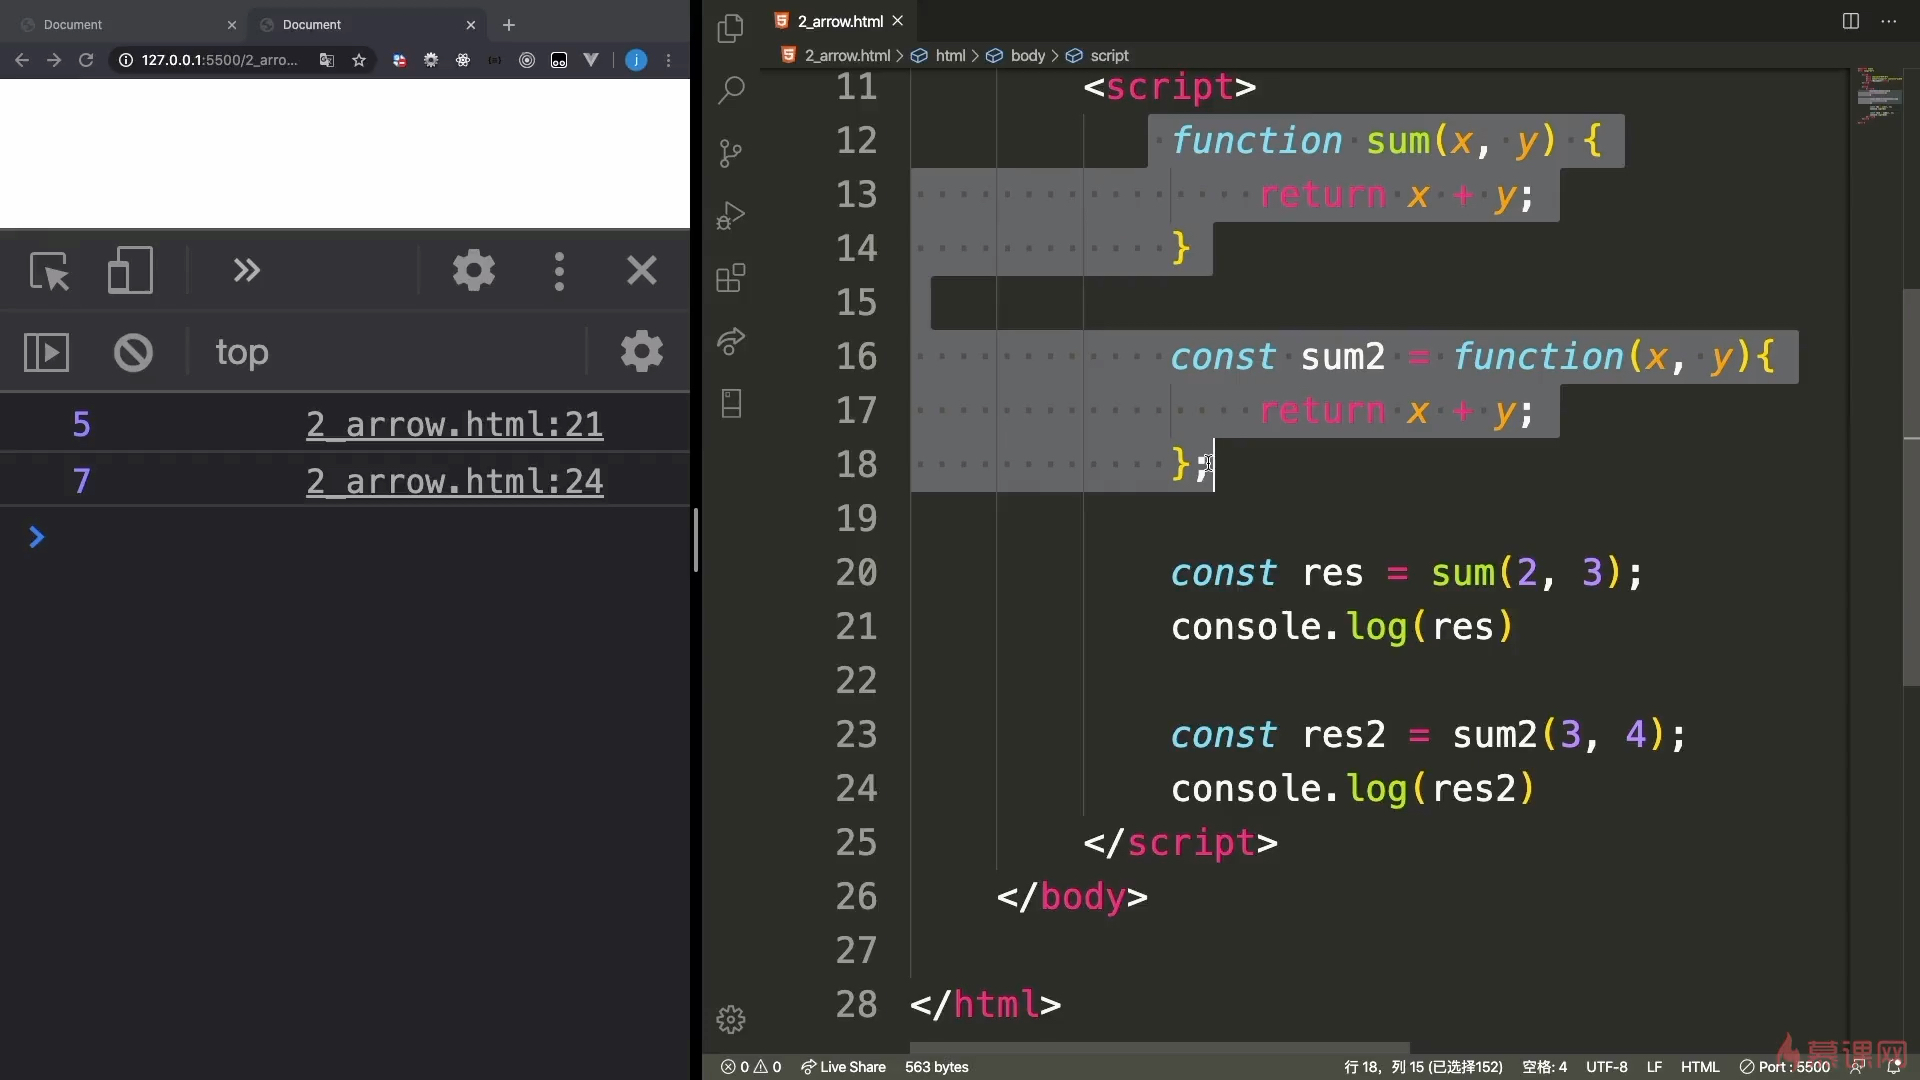This screenshot has height=1080, width=1920.
Task: Click the address bar URL
Action: 219,60
